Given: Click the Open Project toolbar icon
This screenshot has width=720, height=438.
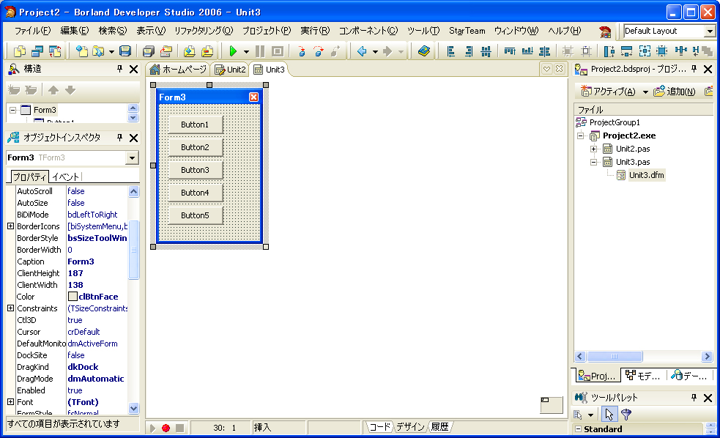Looking at the screenshot, I should pyautogui.click(x=166, y=51).
